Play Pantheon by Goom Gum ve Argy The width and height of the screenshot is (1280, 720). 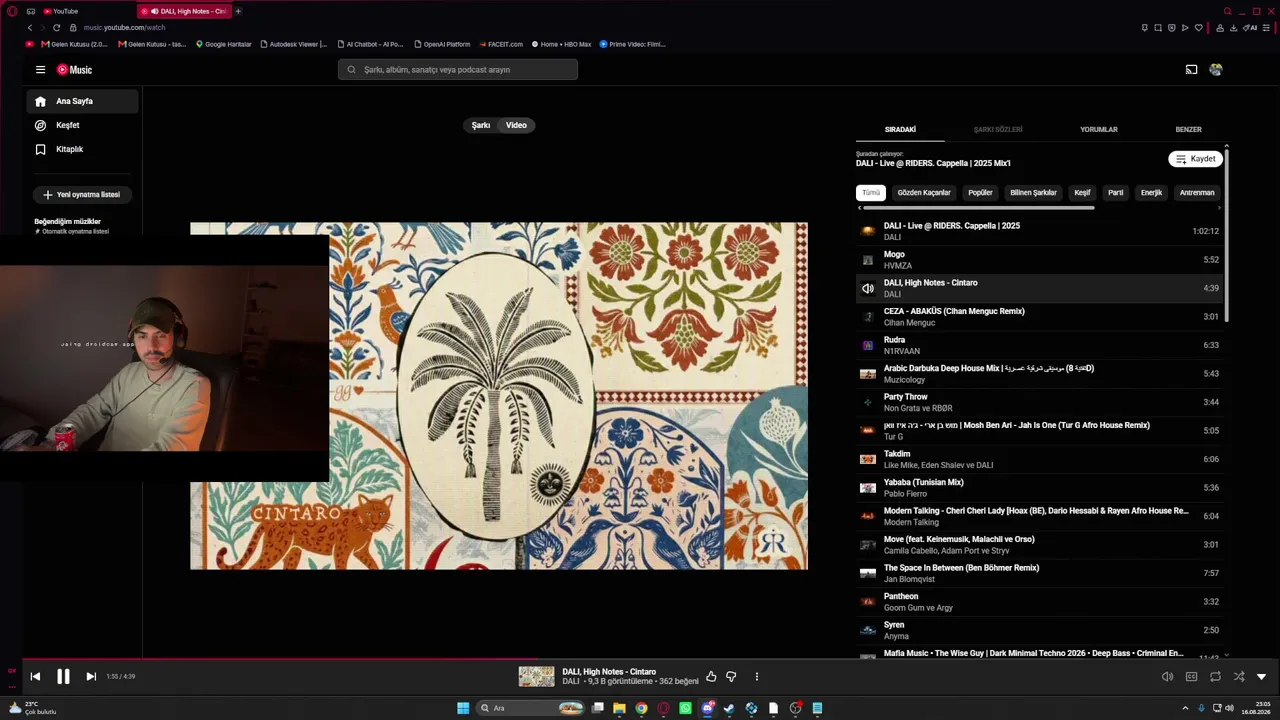(x=1040, y=602)
